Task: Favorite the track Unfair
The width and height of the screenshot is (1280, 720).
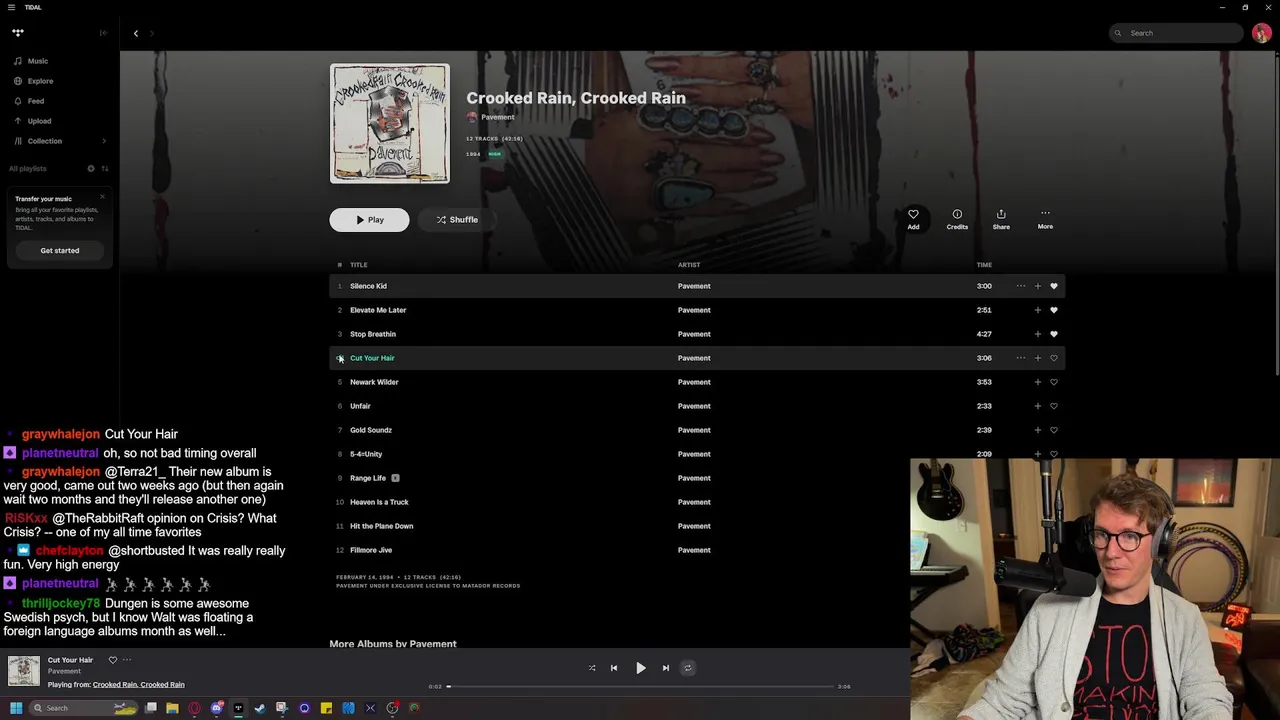Action: coord(1054,406)
